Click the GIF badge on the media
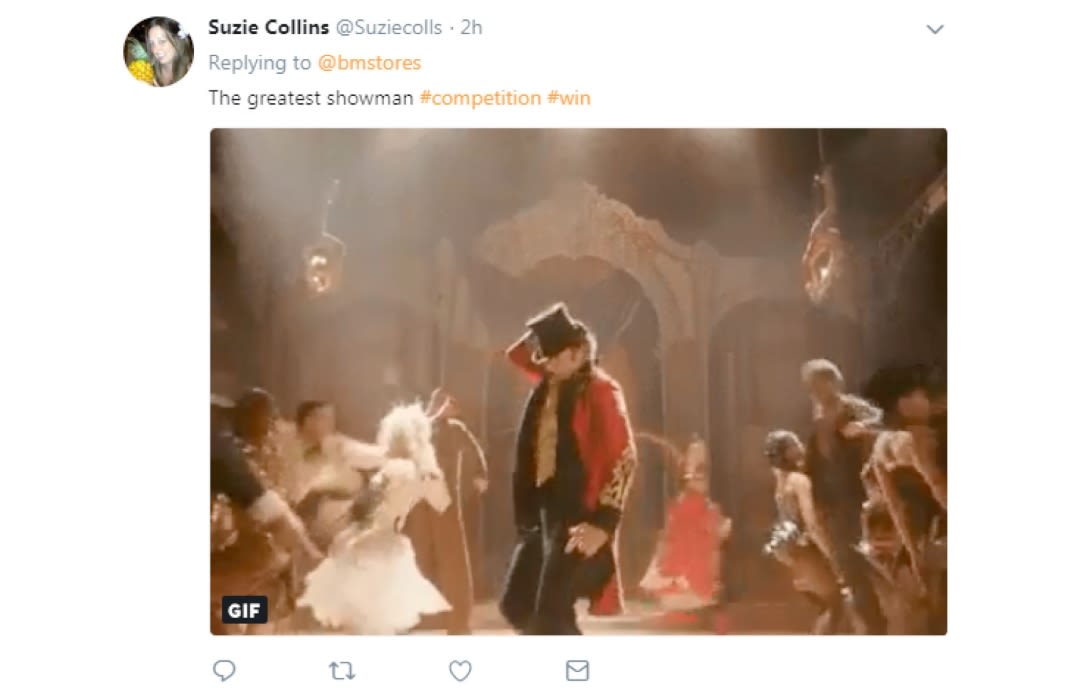This screenshot has height=693, width=1068. (x=244, y=609)
